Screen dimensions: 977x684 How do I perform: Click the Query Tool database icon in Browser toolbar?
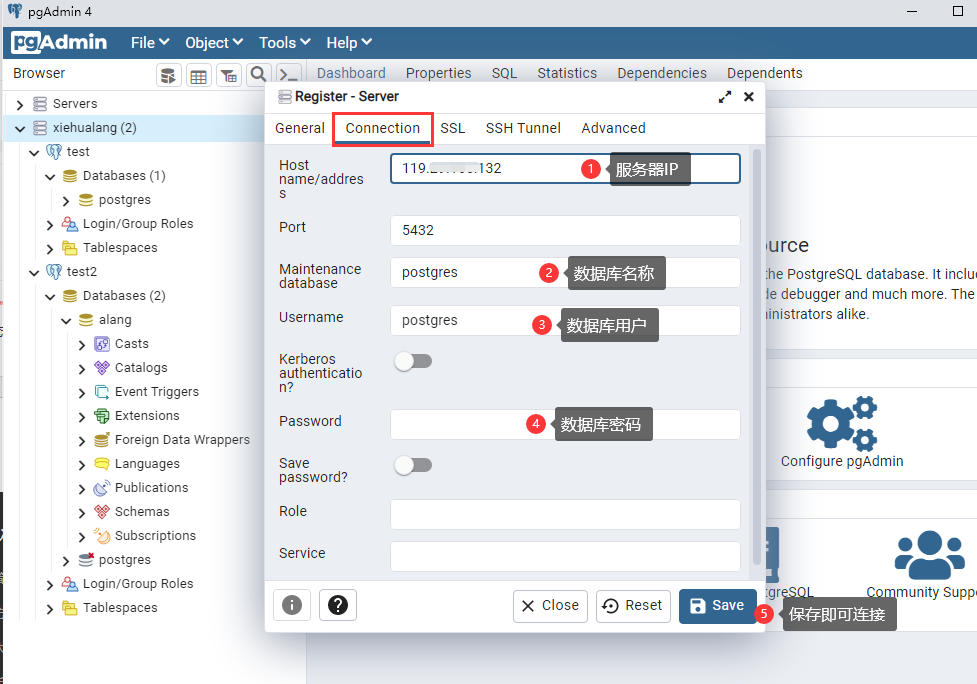click(x=168, y=75)
